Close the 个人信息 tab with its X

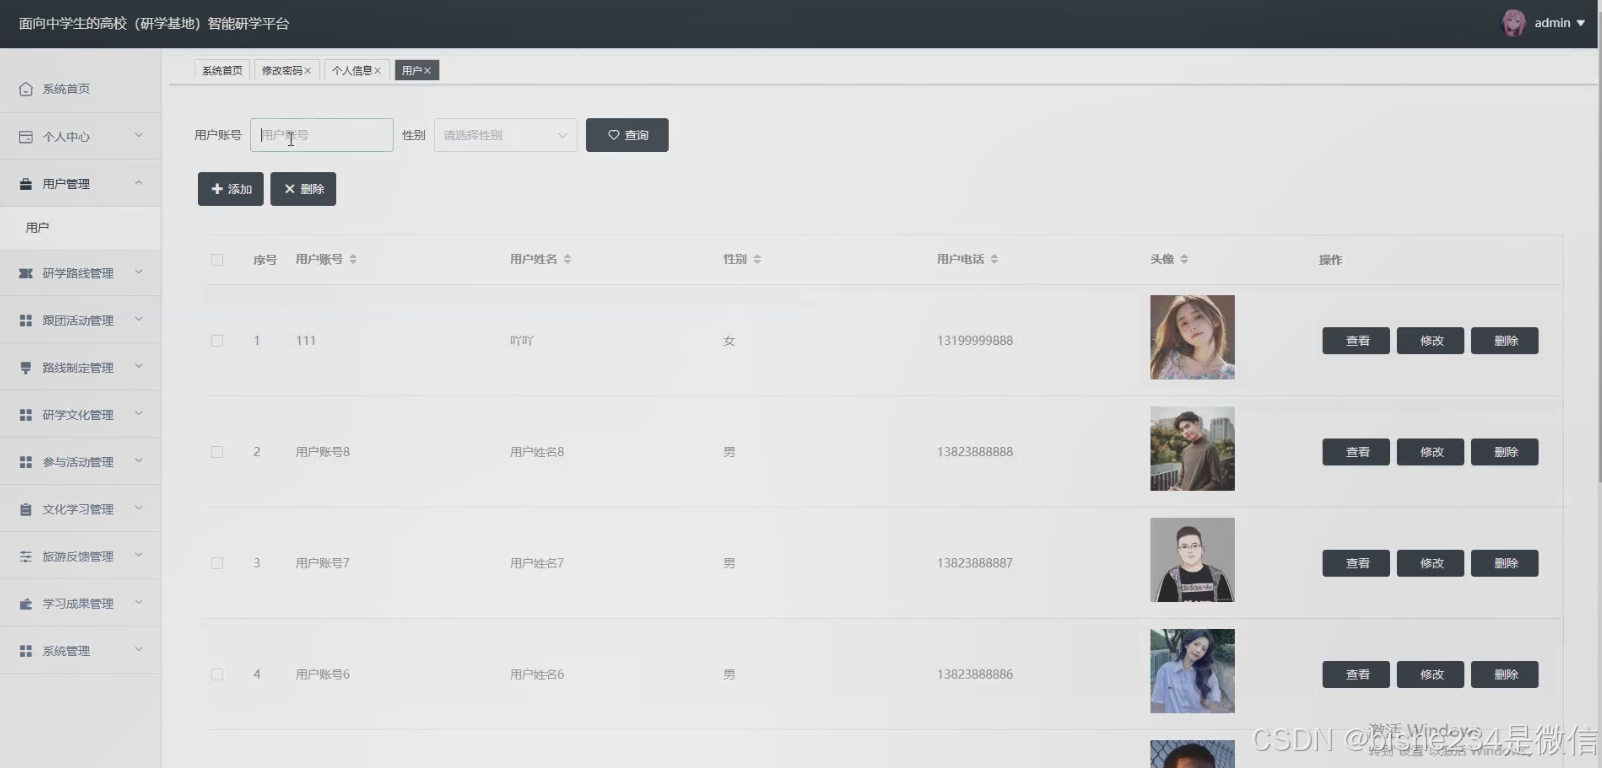pyautogui.click(x=378, y=71)
